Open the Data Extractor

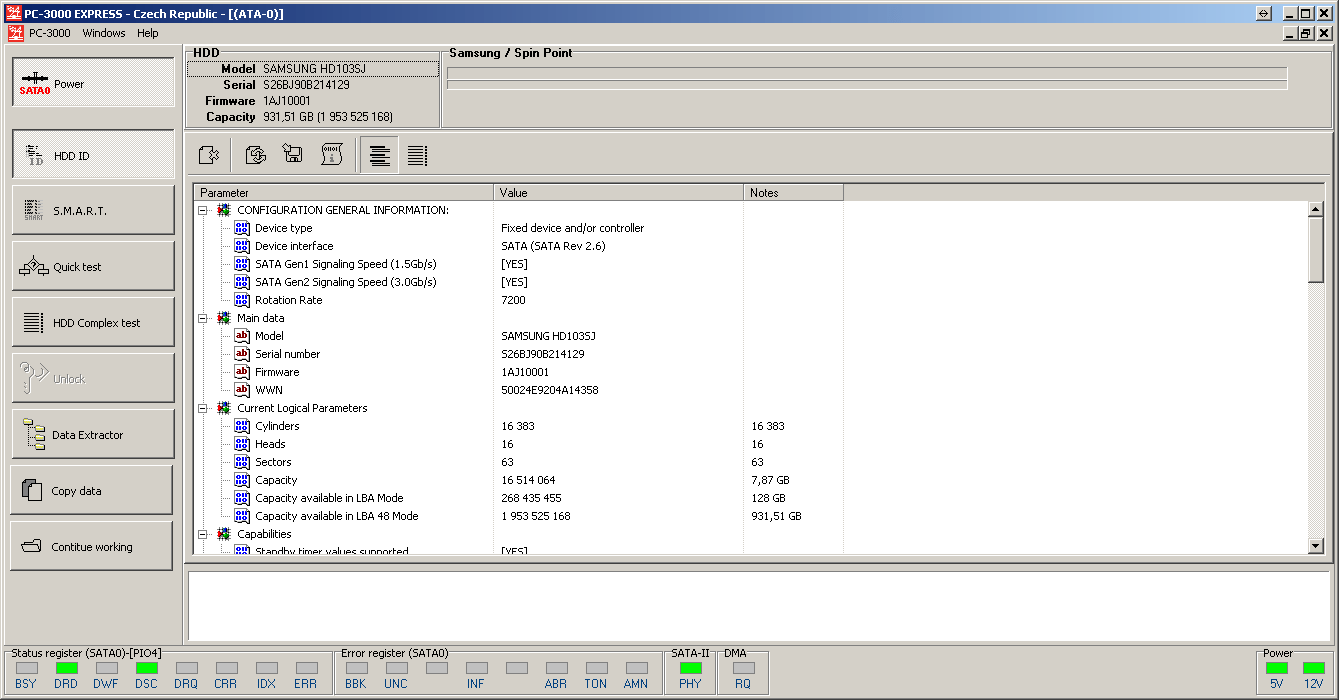pyautogui.click(x=93, y=434)
